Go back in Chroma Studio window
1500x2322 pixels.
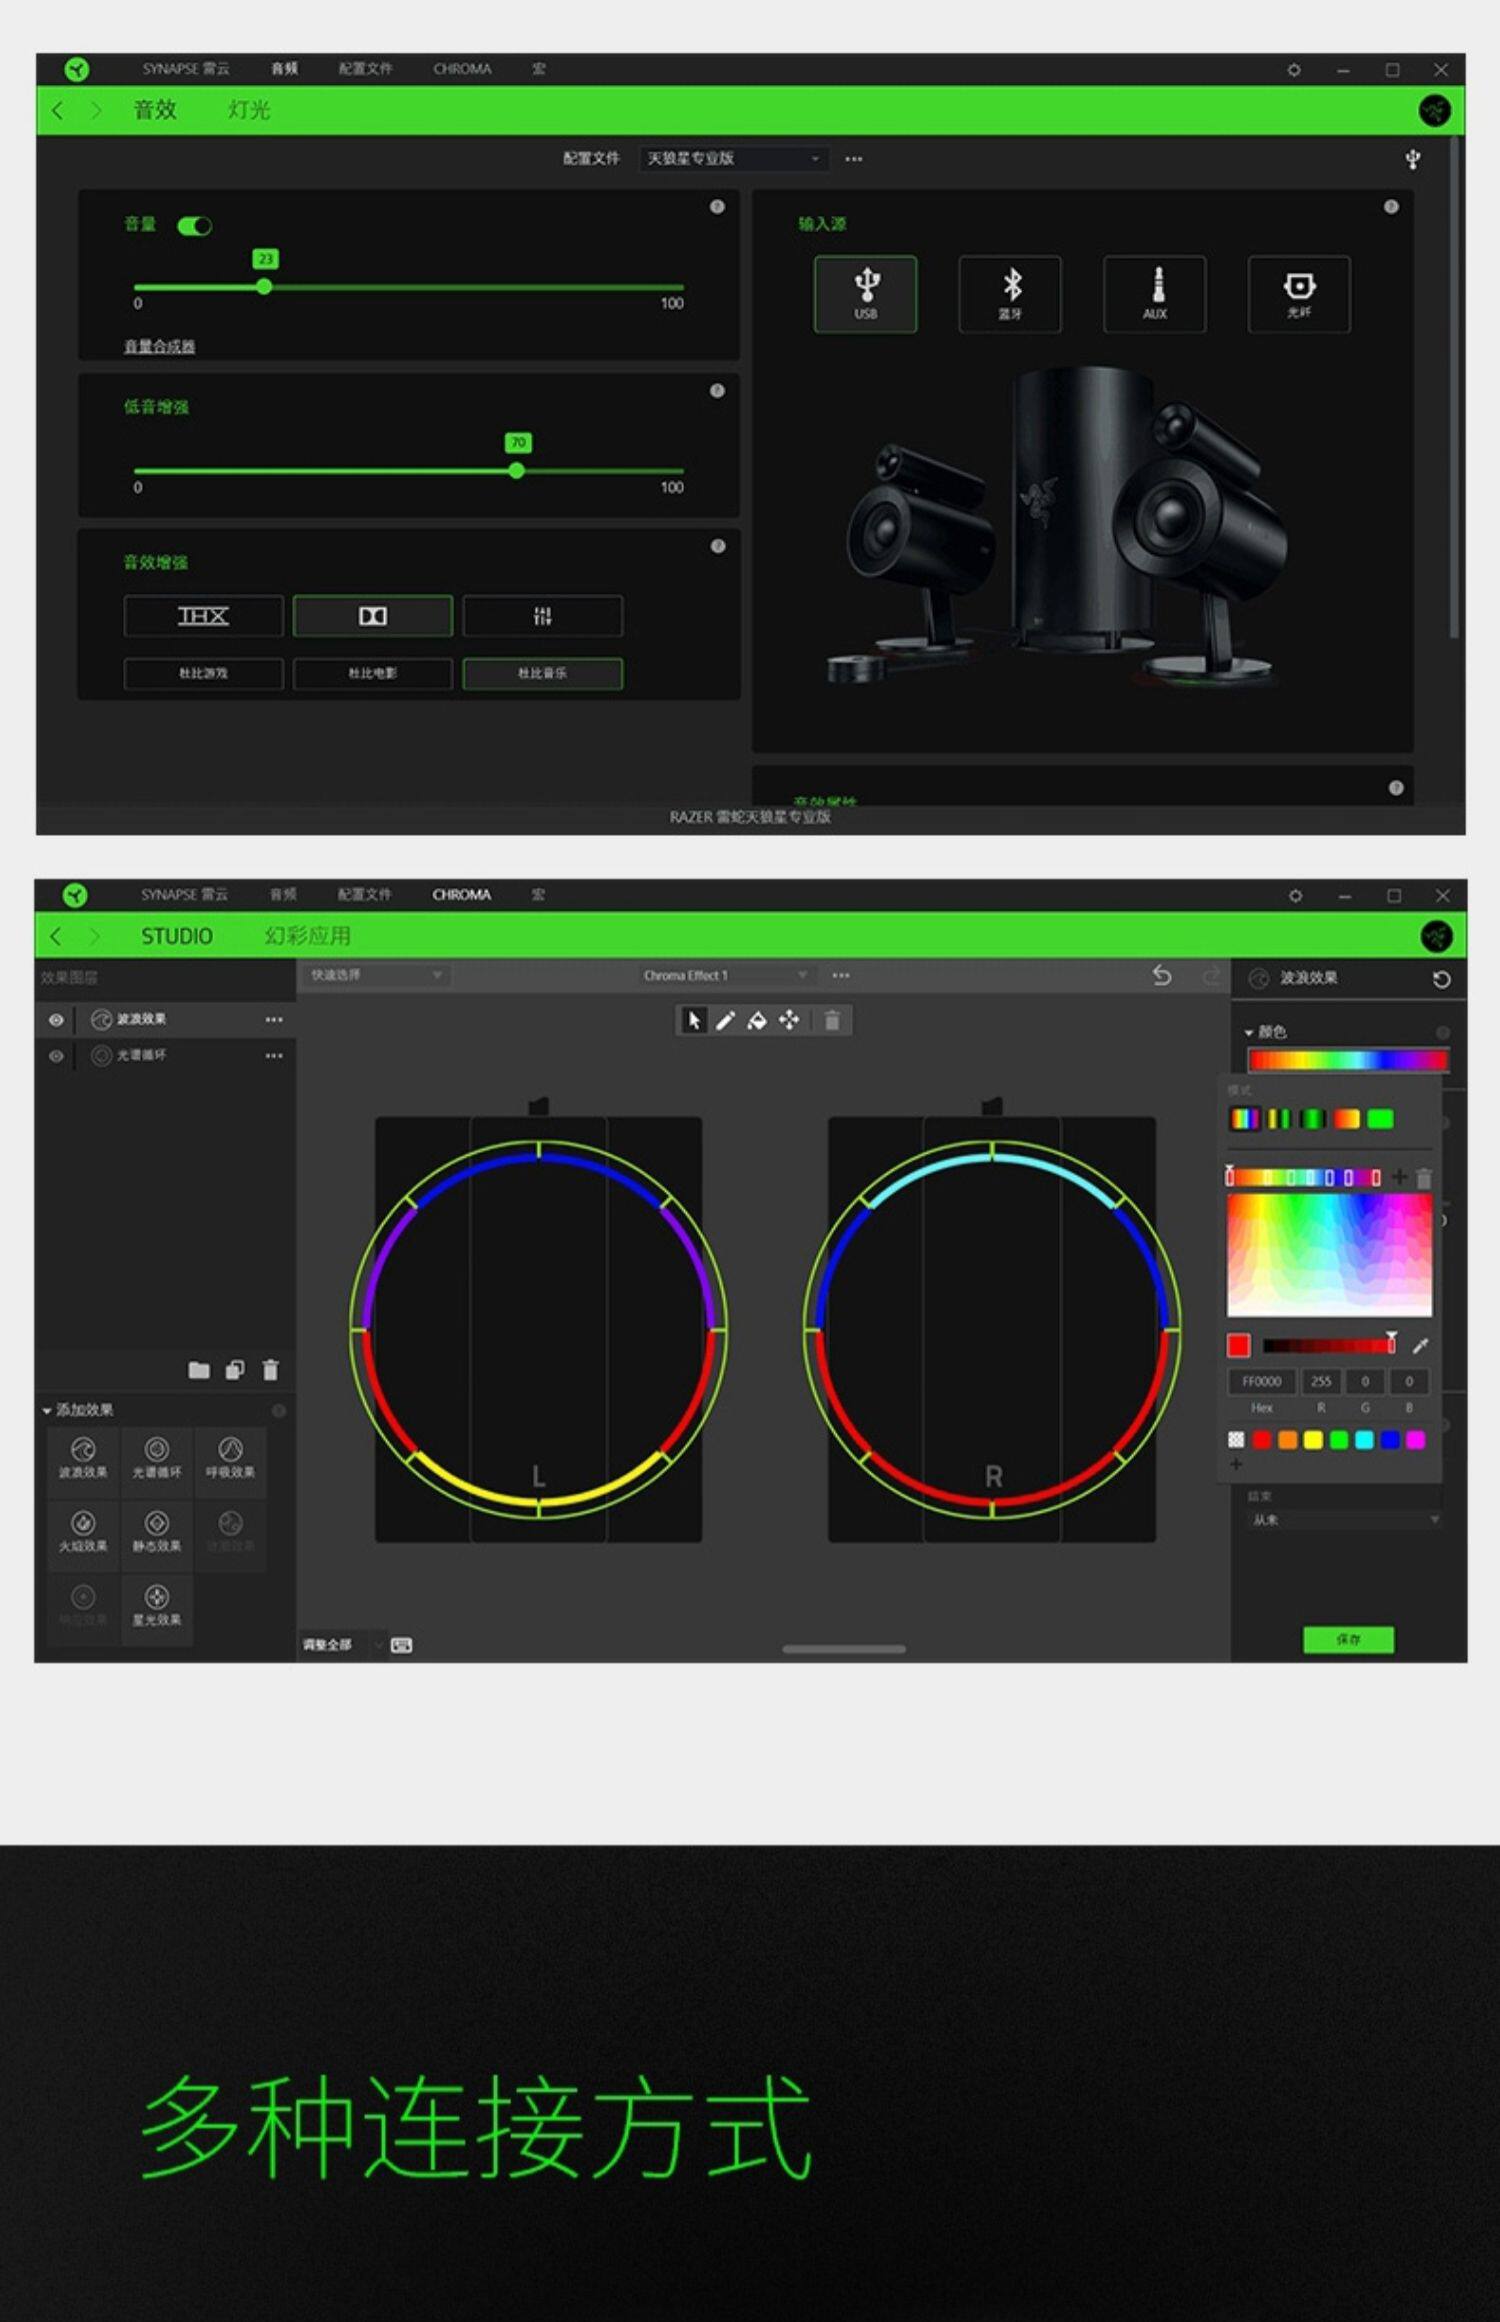(x=56, y=936)
